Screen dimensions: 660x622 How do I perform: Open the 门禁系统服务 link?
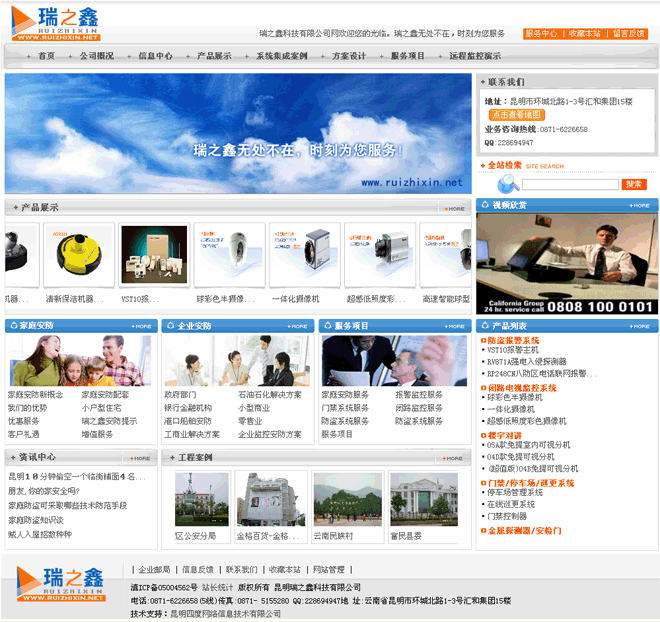pyautogui.click(x=345, y=408)
